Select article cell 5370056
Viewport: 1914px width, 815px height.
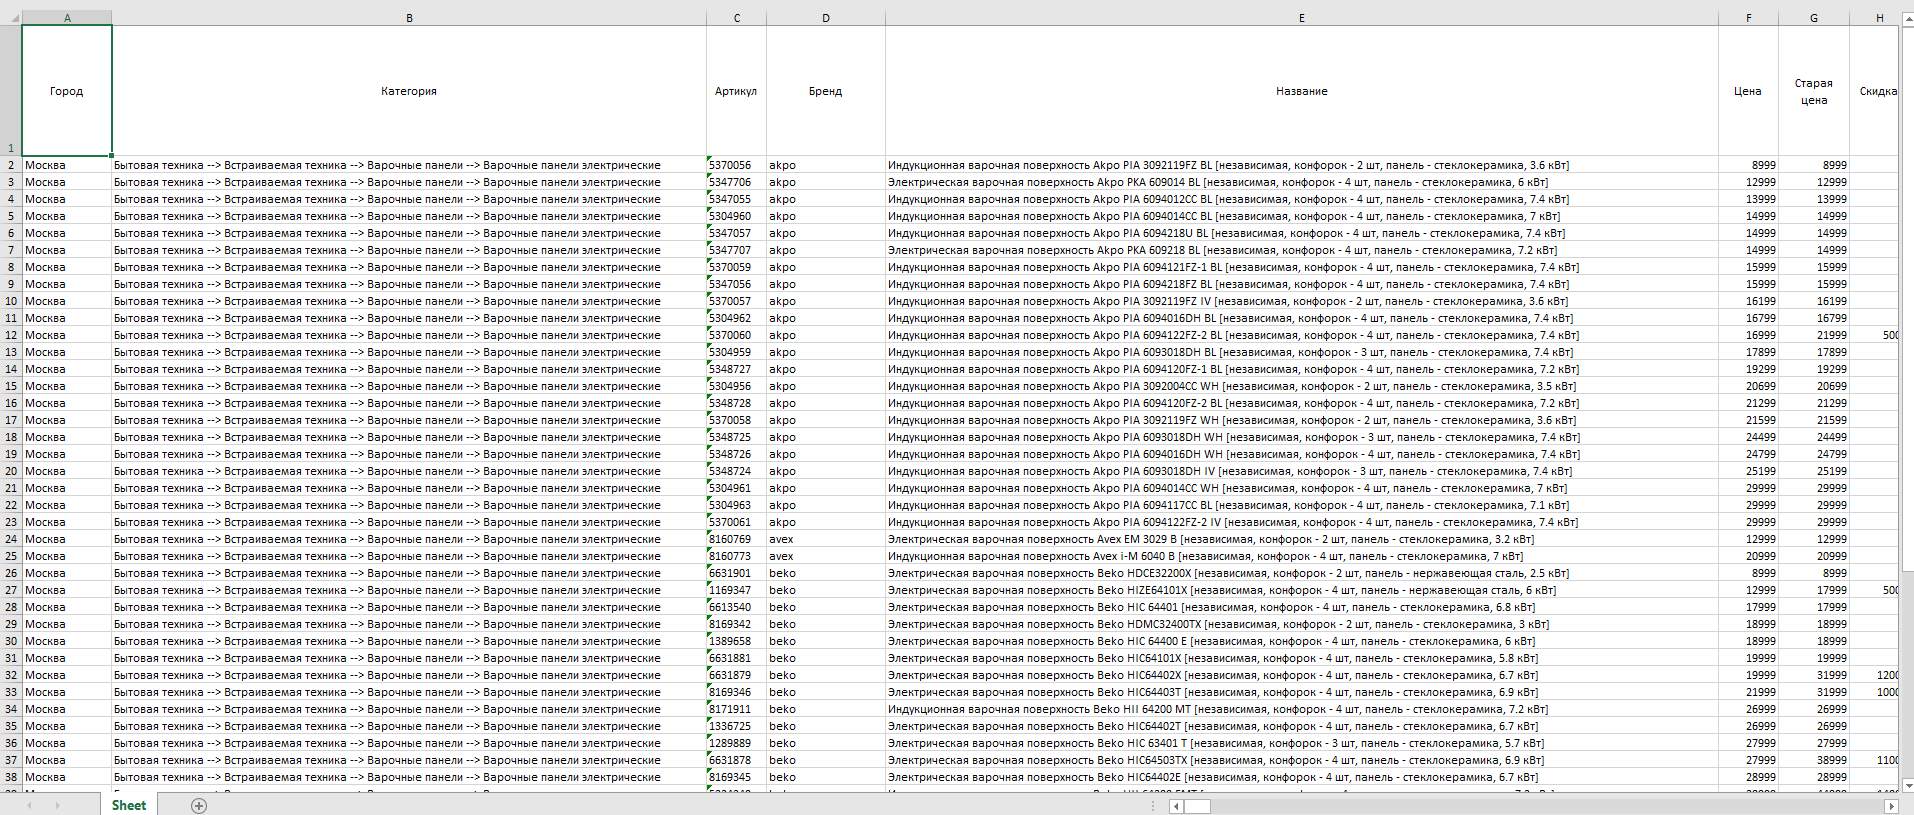tap(737, 165)
